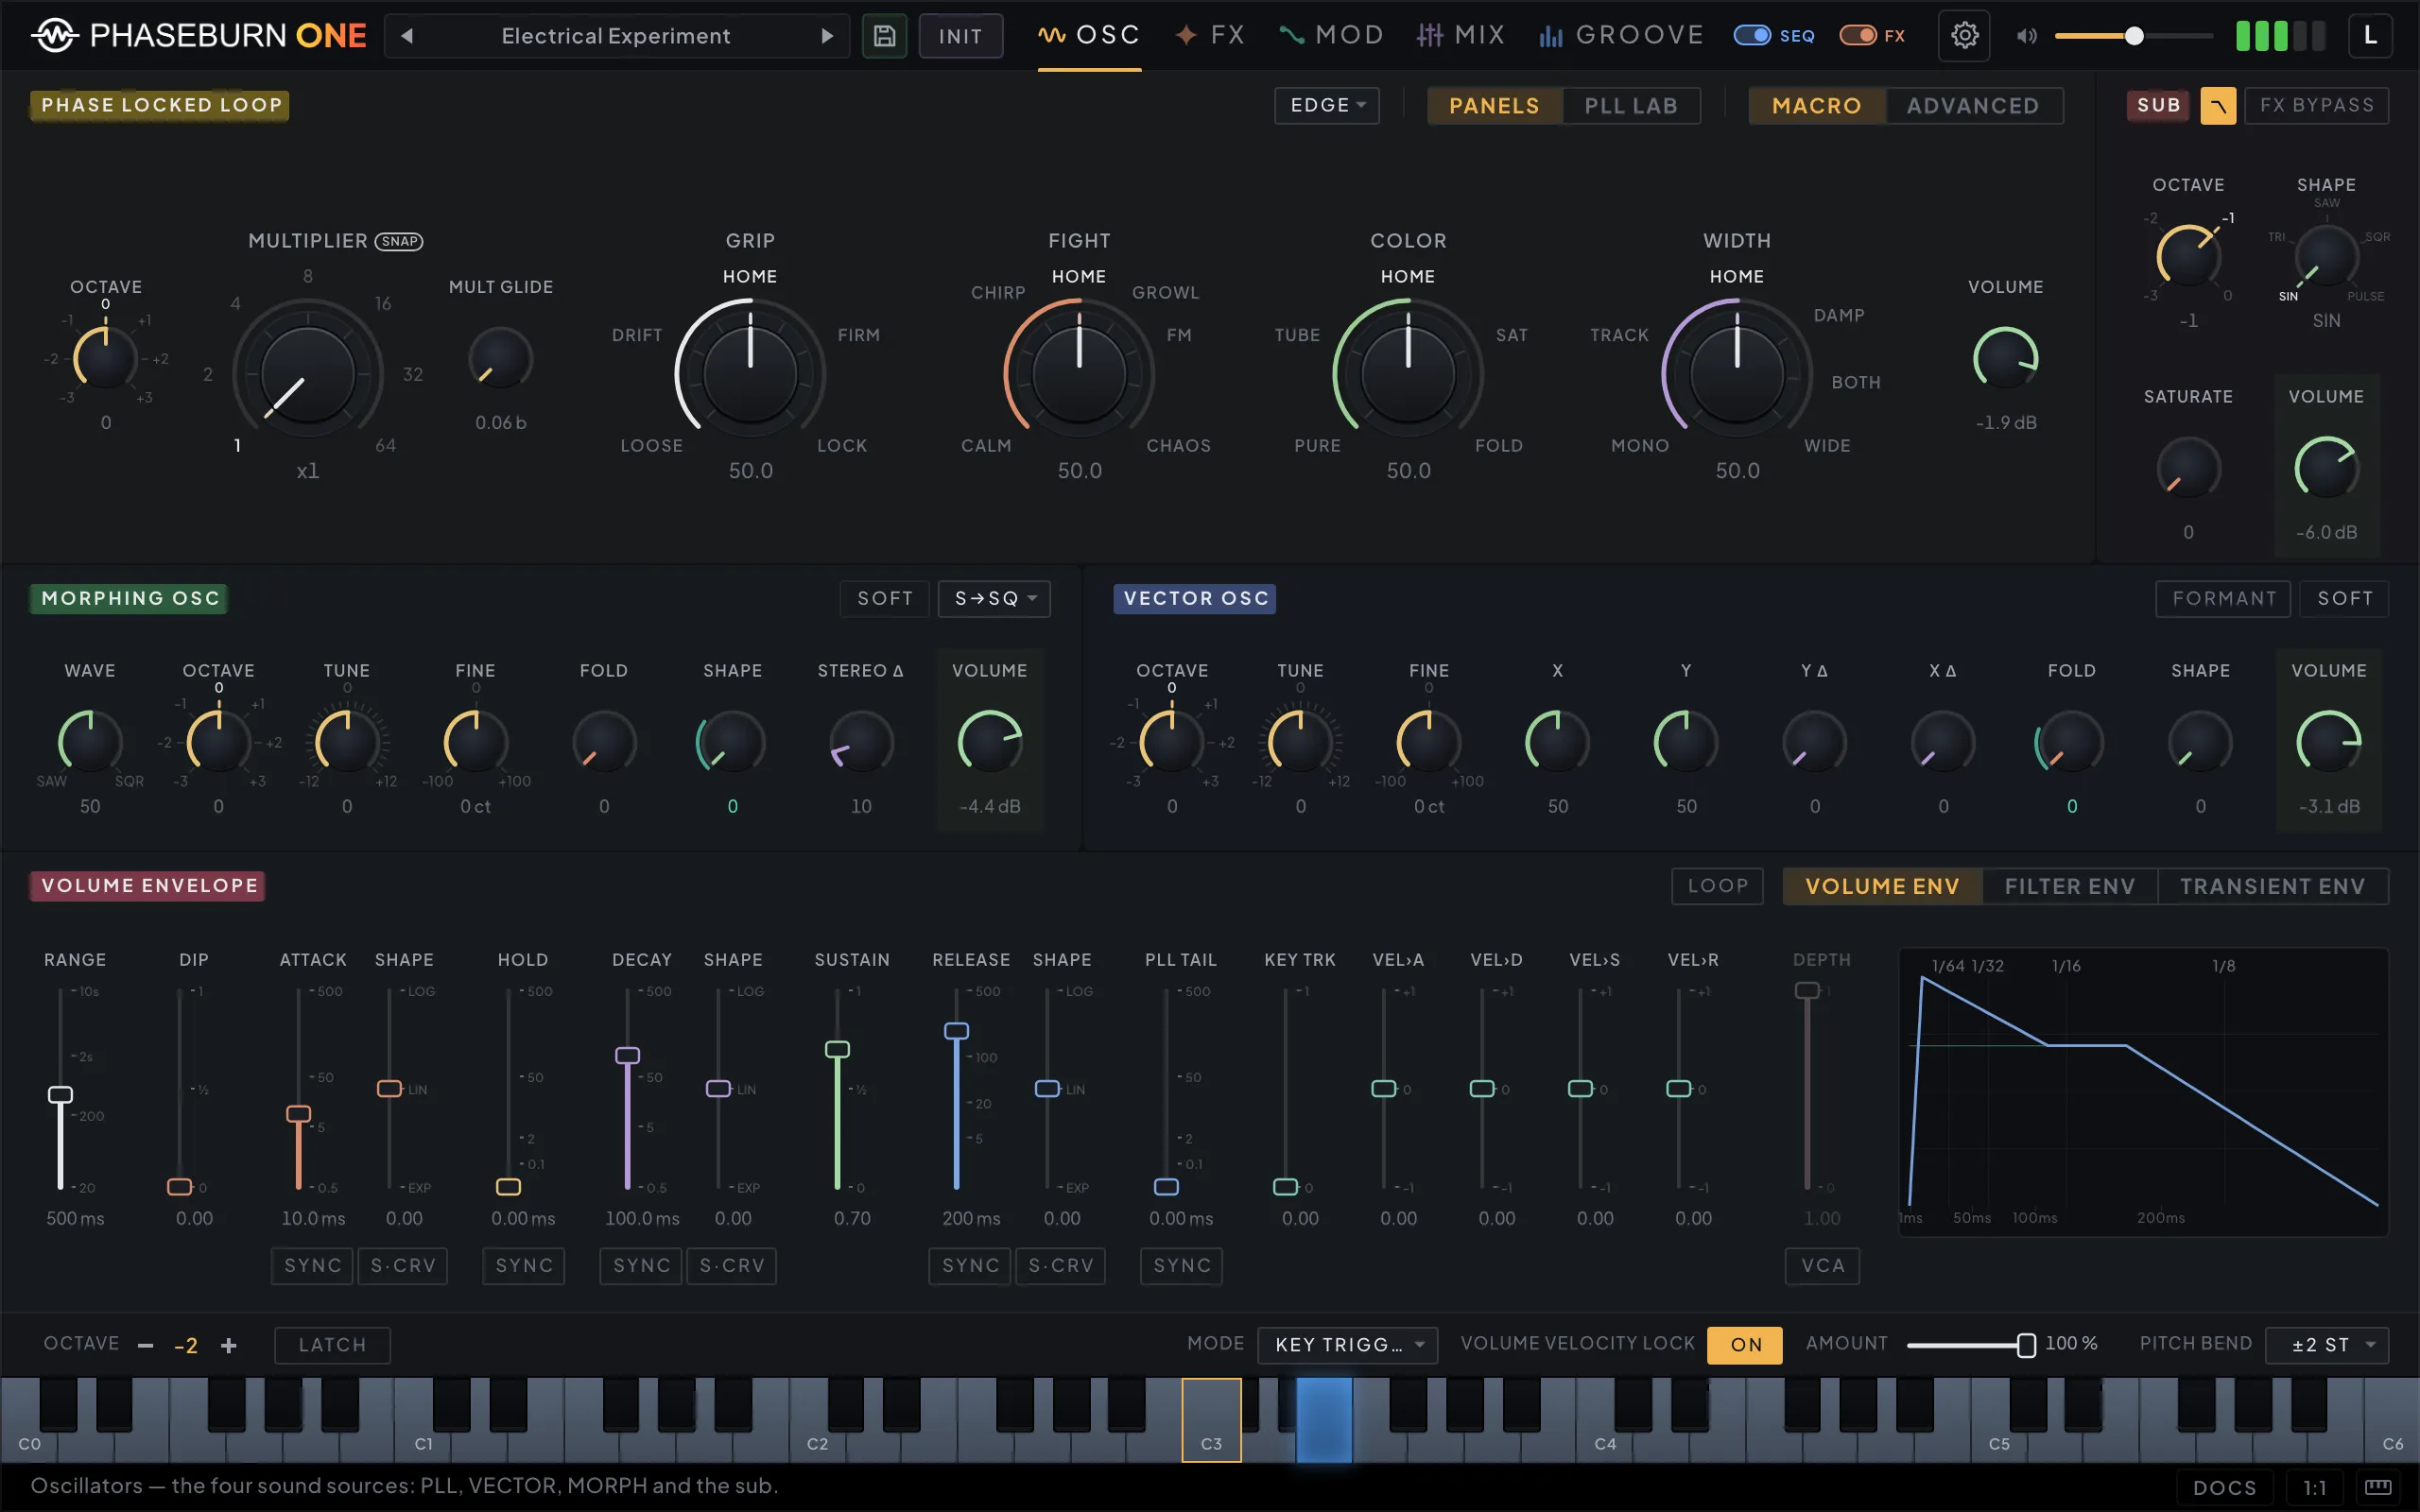Open the S→SQ morph mode dropdown
The image size is (2420, 1512).
[994, 599]
